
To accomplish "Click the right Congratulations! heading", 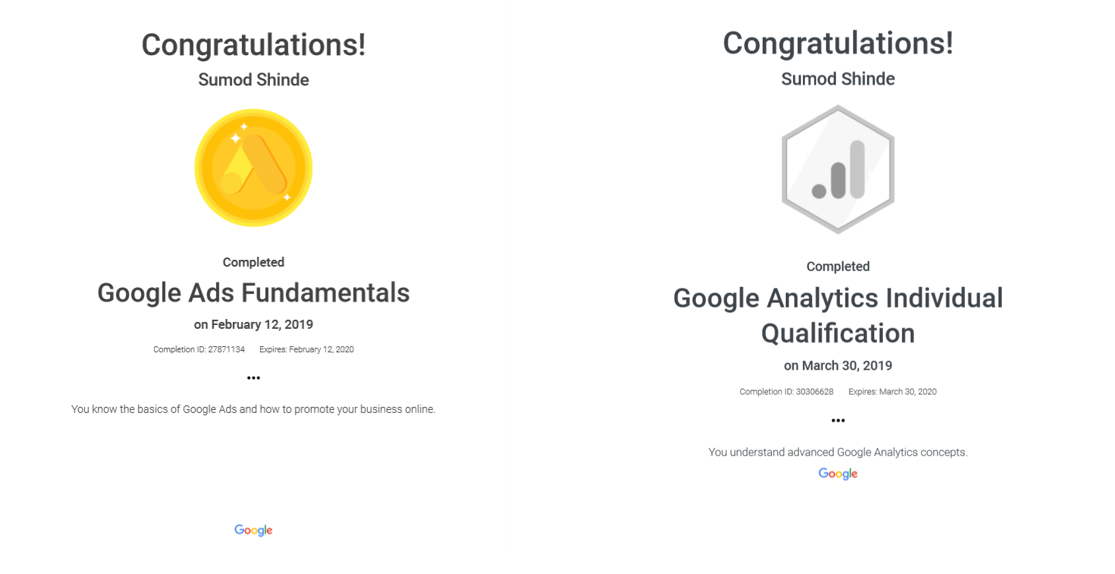I will tap(838, 43).
